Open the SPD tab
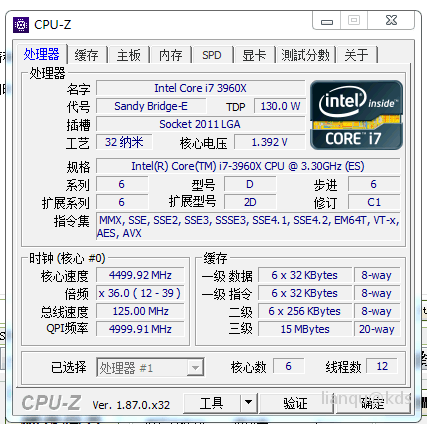 click(212, 55)
